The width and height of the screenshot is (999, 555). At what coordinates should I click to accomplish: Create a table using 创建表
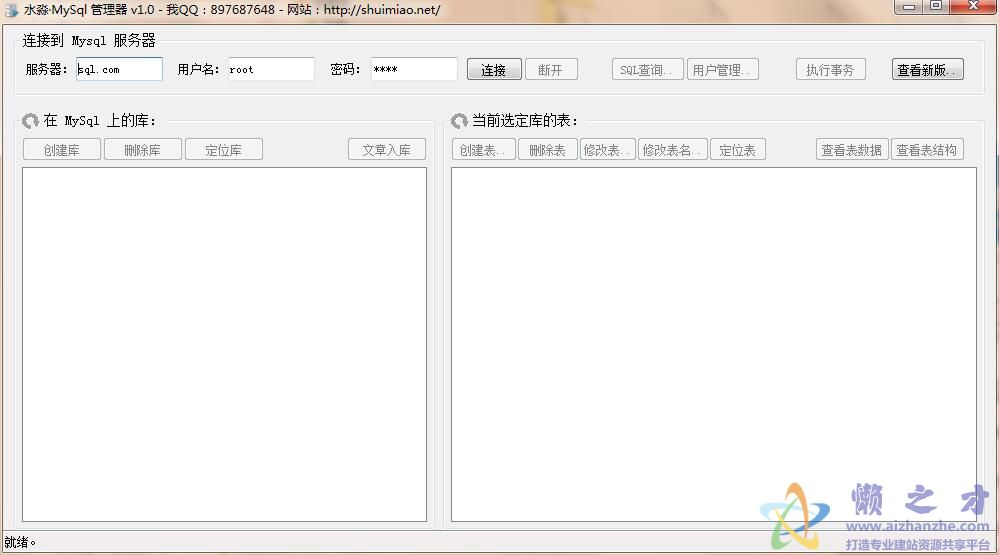[x=484, y=150]
